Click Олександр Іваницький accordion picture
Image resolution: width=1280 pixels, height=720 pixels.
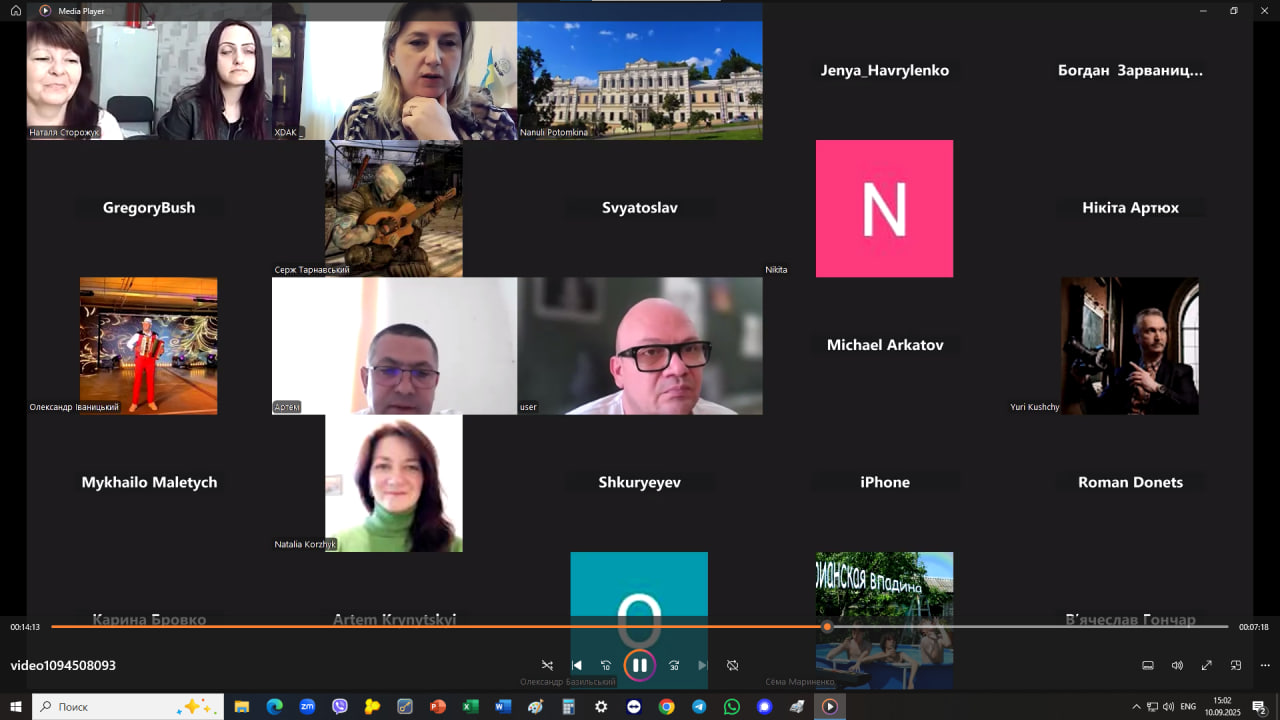coord(149,345)
